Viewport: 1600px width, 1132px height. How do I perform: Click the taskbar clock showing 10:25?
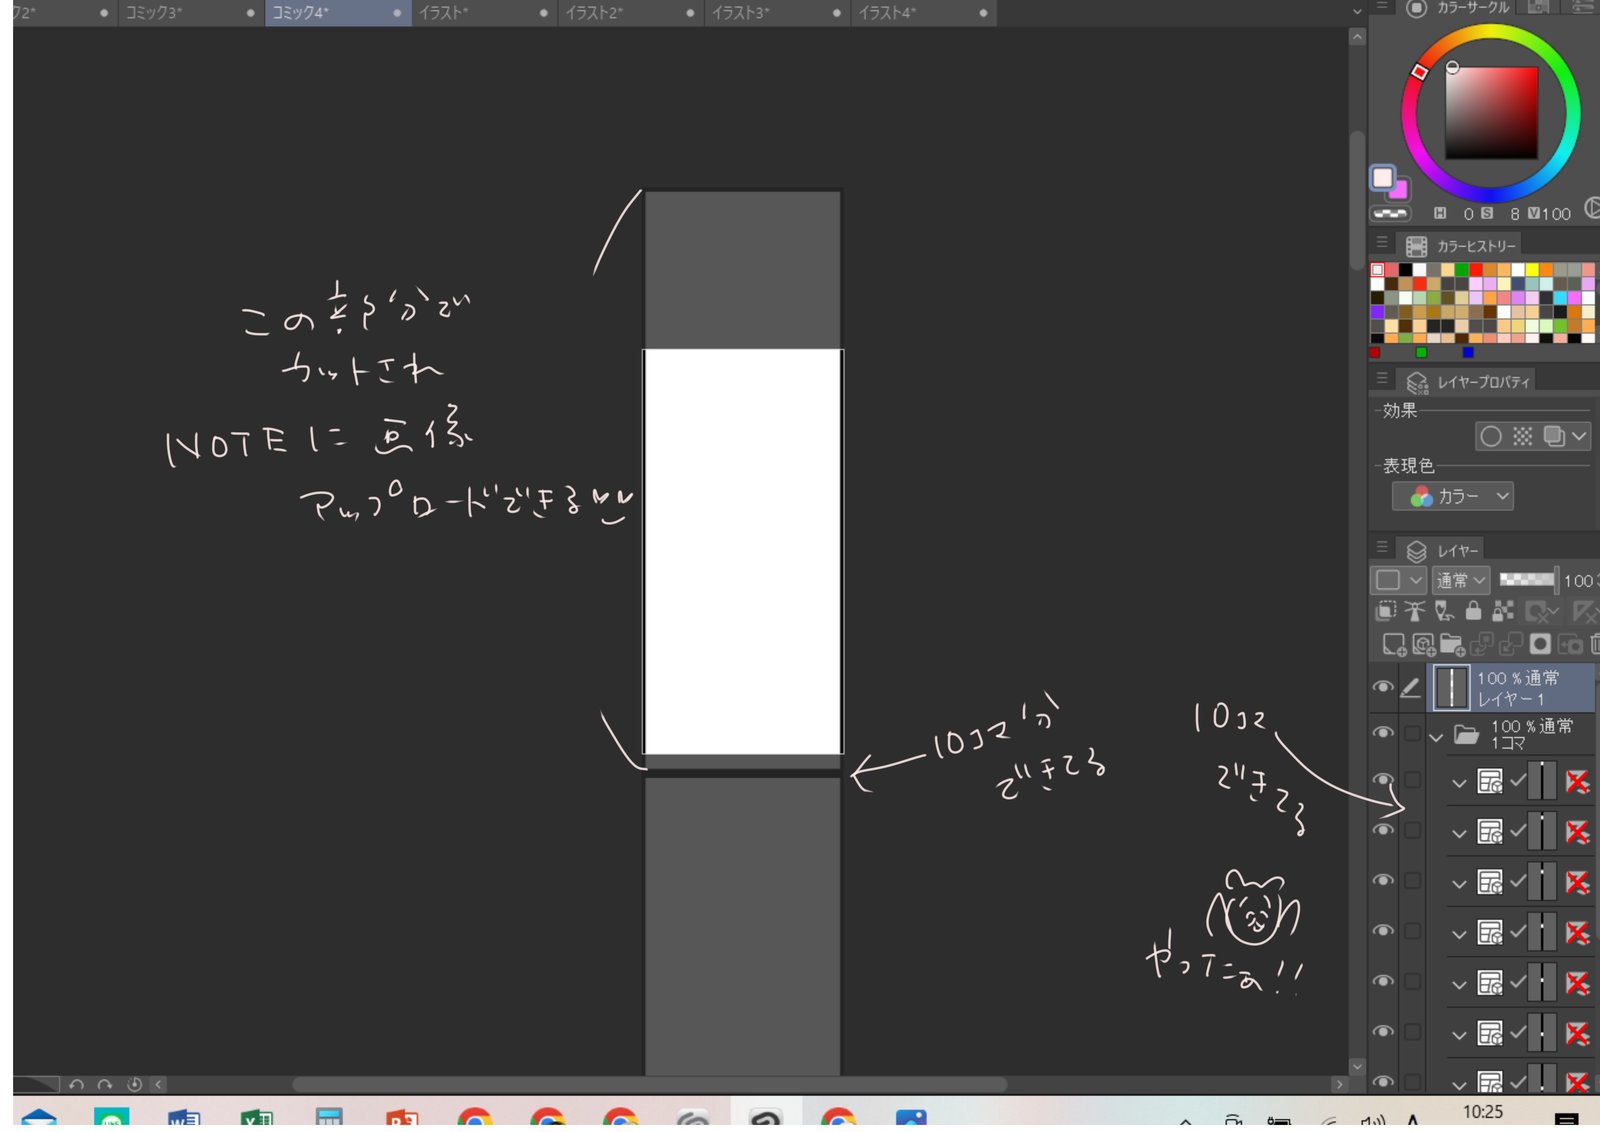click(1482, 1112)
